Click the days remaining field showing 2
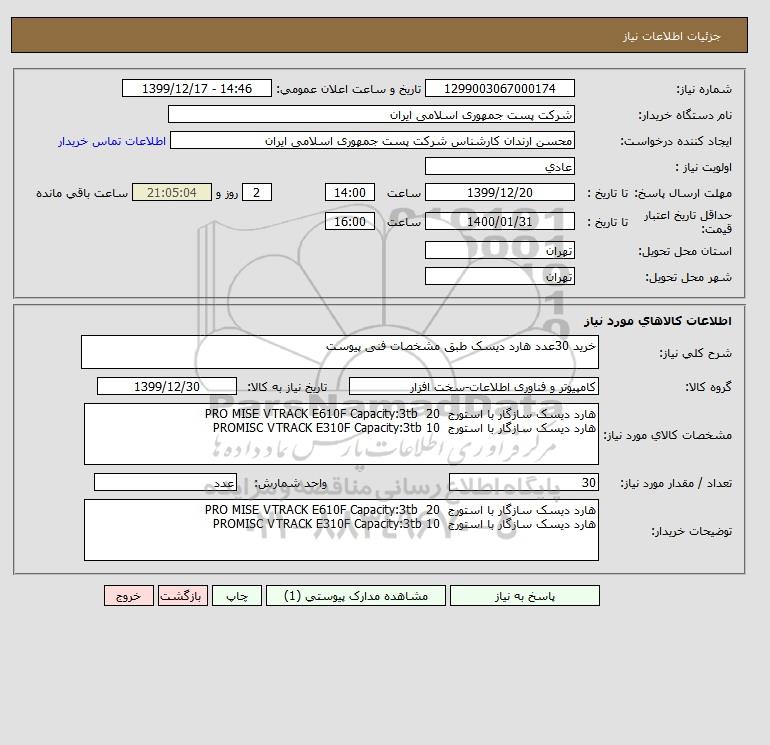 point(256,193)
